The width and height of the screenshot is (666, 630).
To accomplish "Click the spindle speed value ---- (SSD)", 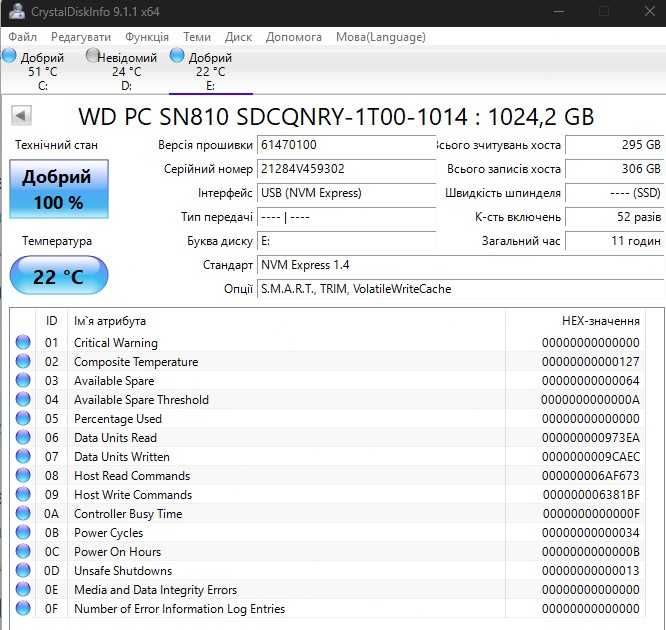I will [x=615, y=193].
